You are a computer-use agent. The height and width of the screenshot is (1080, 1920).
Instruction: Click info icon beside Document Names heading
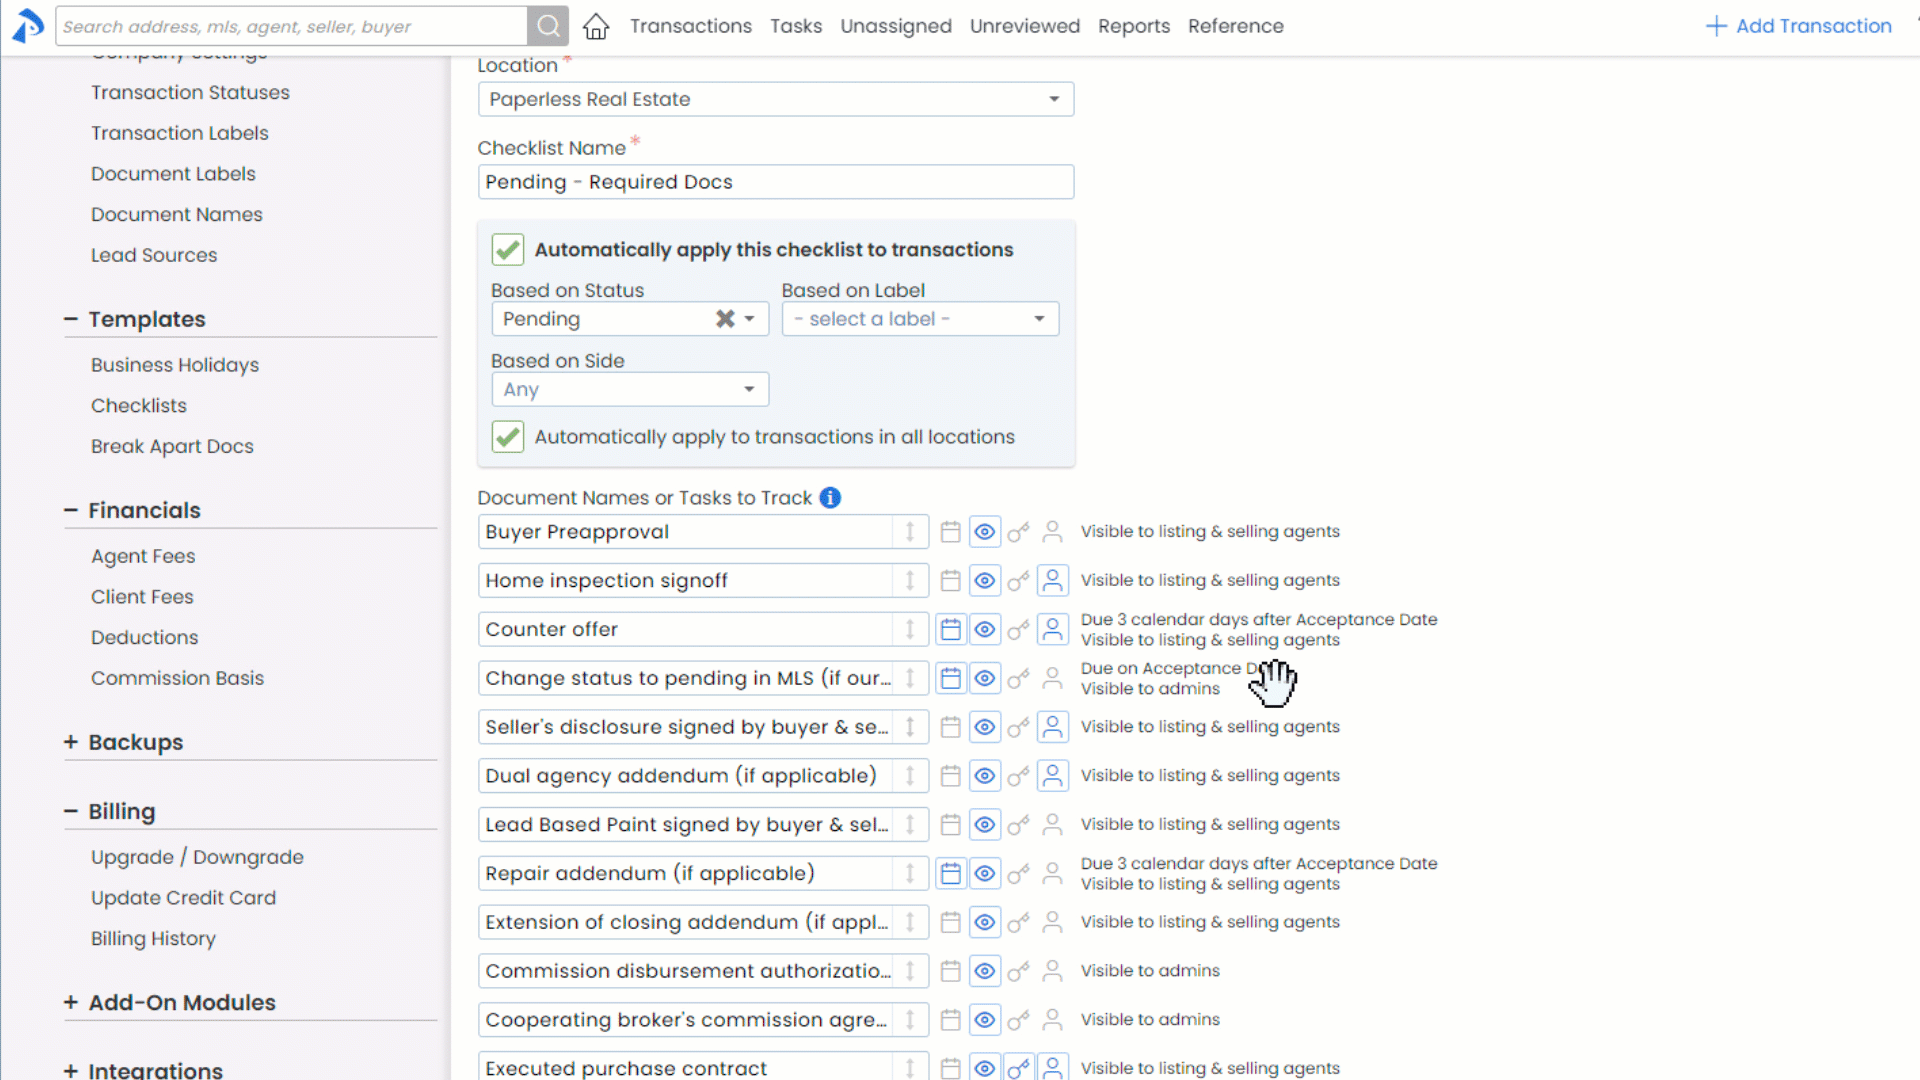pyautogui.click(x=830, y=498)
